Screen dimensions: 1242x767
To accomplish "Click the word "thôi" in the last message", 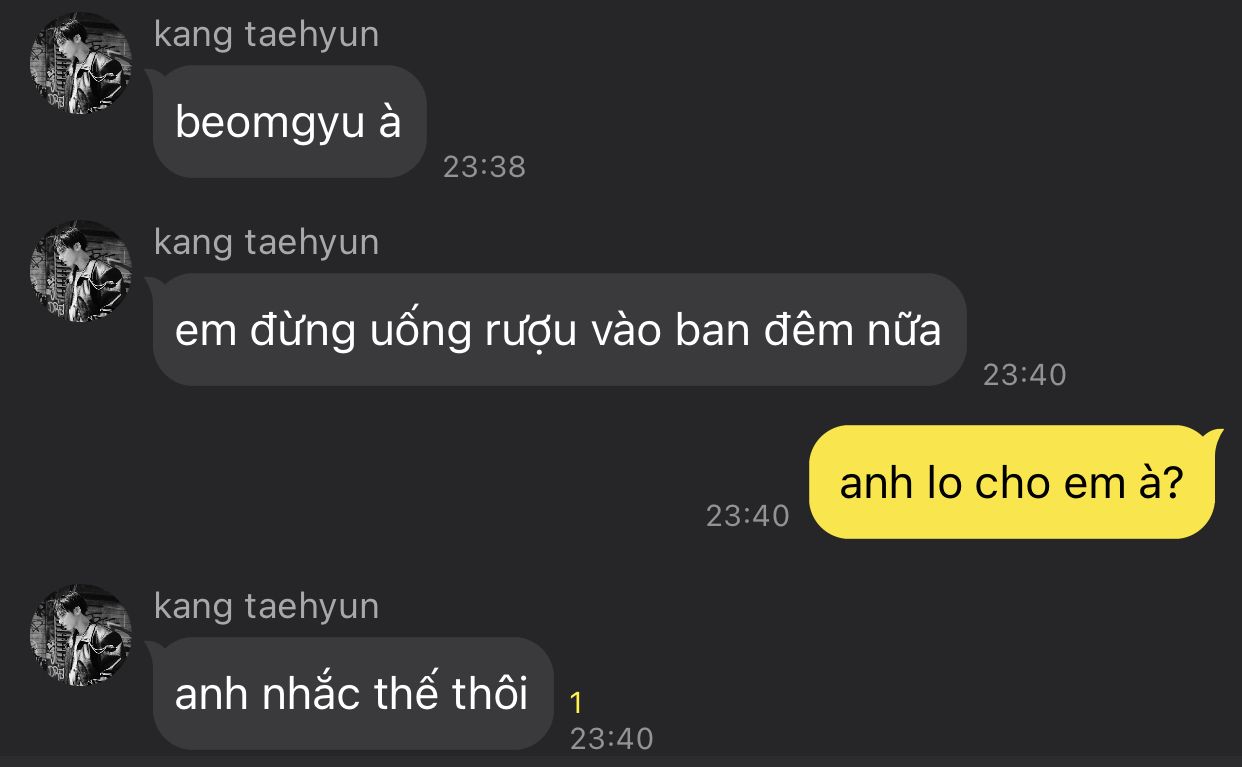I will click(490, 693).
